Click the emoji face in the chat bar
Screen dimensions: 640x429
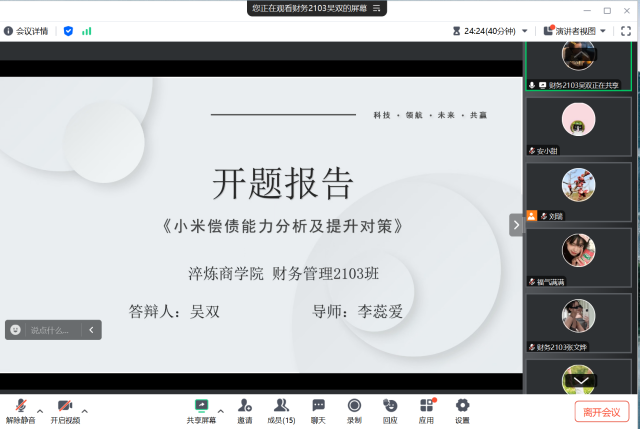point(16,330)
